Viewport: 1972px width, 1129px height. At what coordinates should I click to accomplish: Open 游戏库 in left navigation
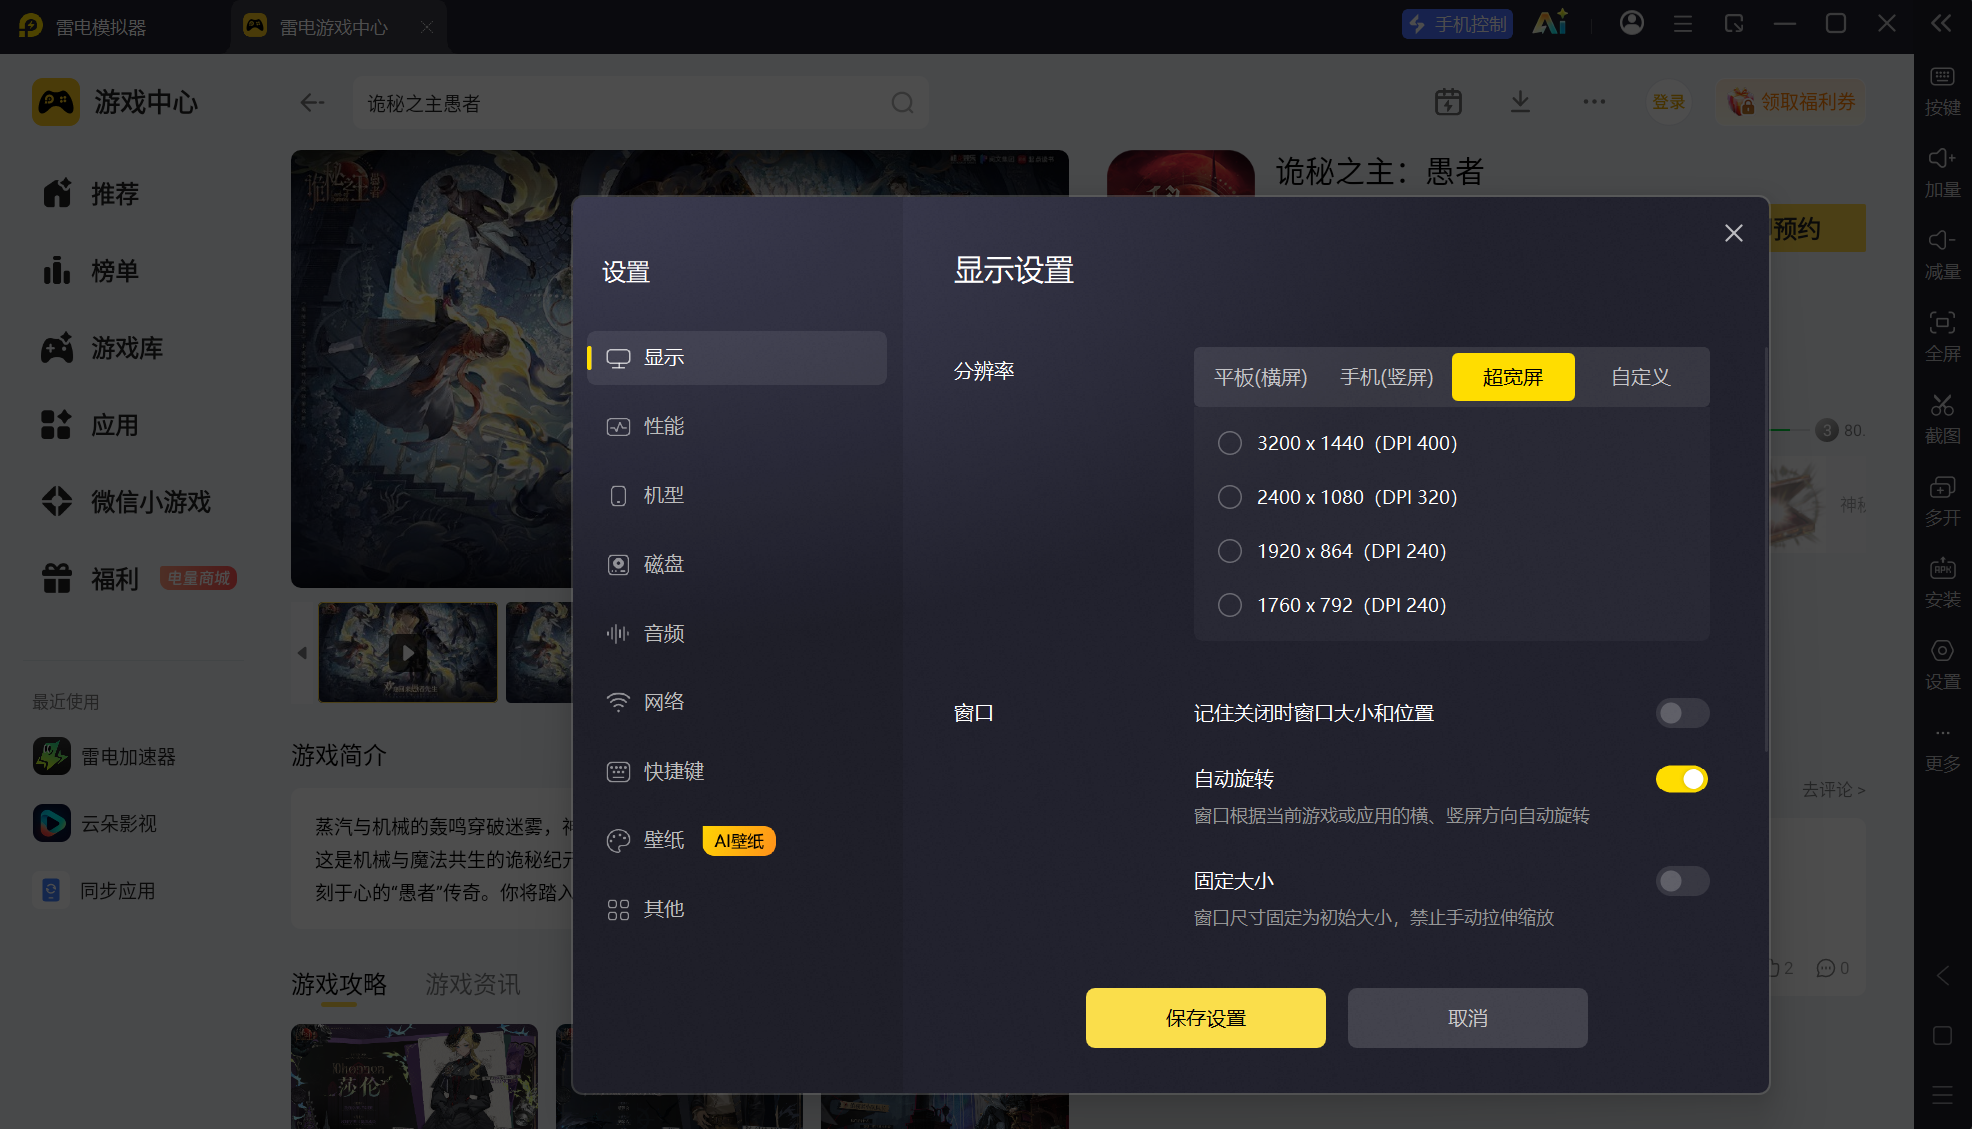pos(102,348)
